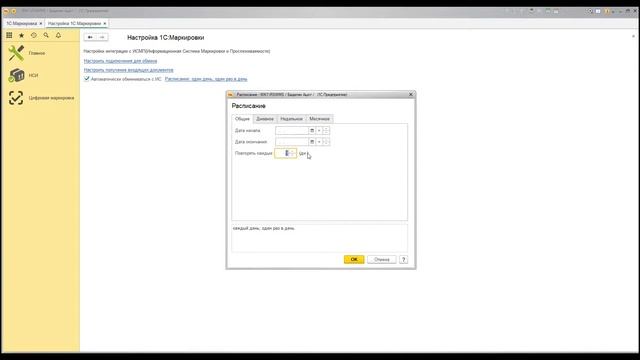The image size is (640, 360).
Task: Click the Дата окончания spinner control
Action: 326,142
